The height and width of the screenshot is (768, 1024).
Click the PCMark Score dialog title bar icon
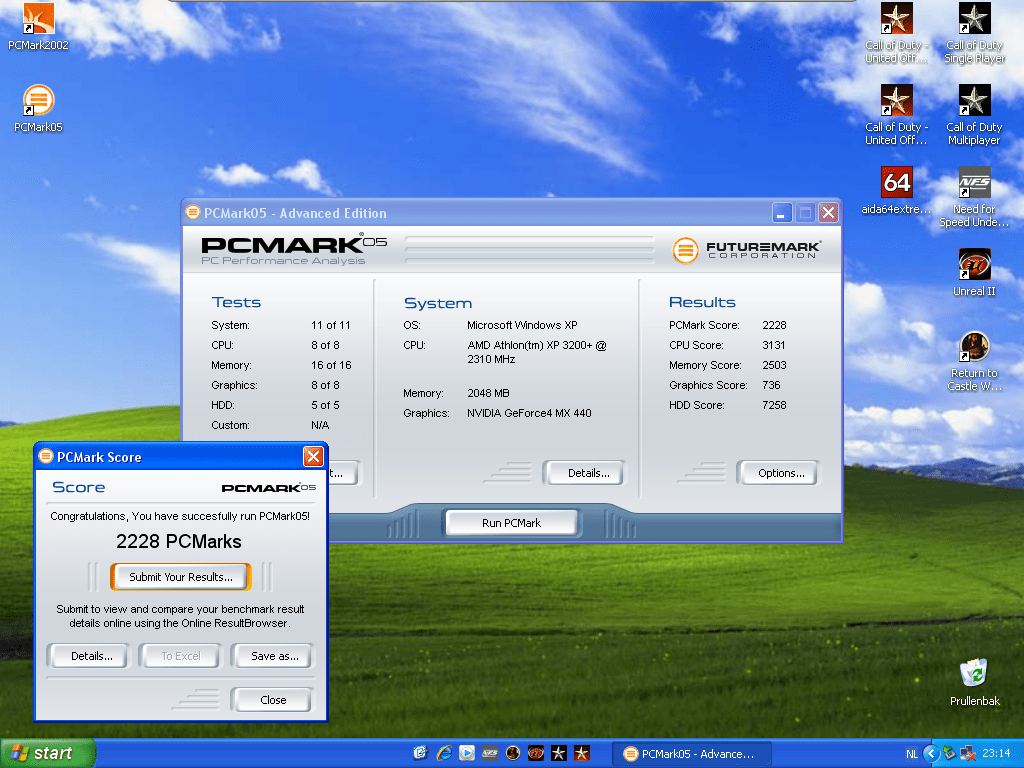[46, 456]
